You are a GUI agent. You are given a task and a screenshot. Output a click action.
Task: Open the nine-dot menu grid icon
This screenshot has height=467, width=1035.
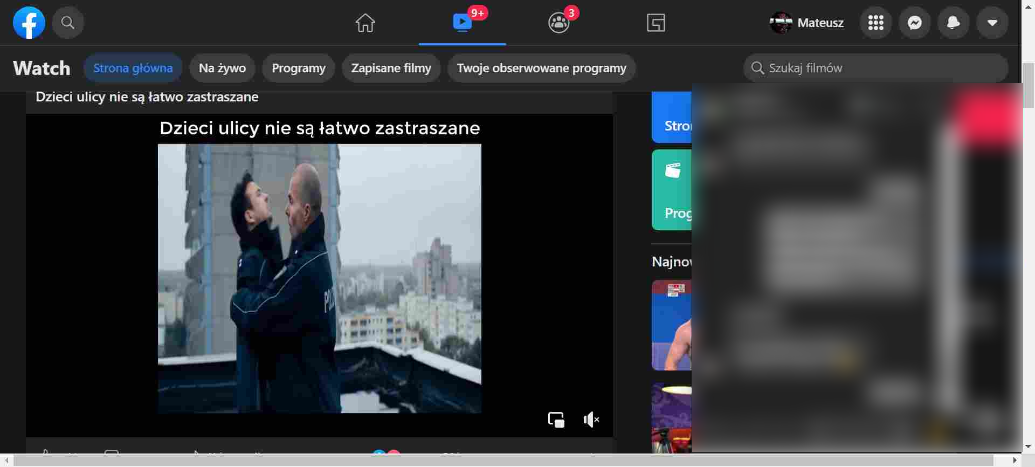[x=875, y=23]
